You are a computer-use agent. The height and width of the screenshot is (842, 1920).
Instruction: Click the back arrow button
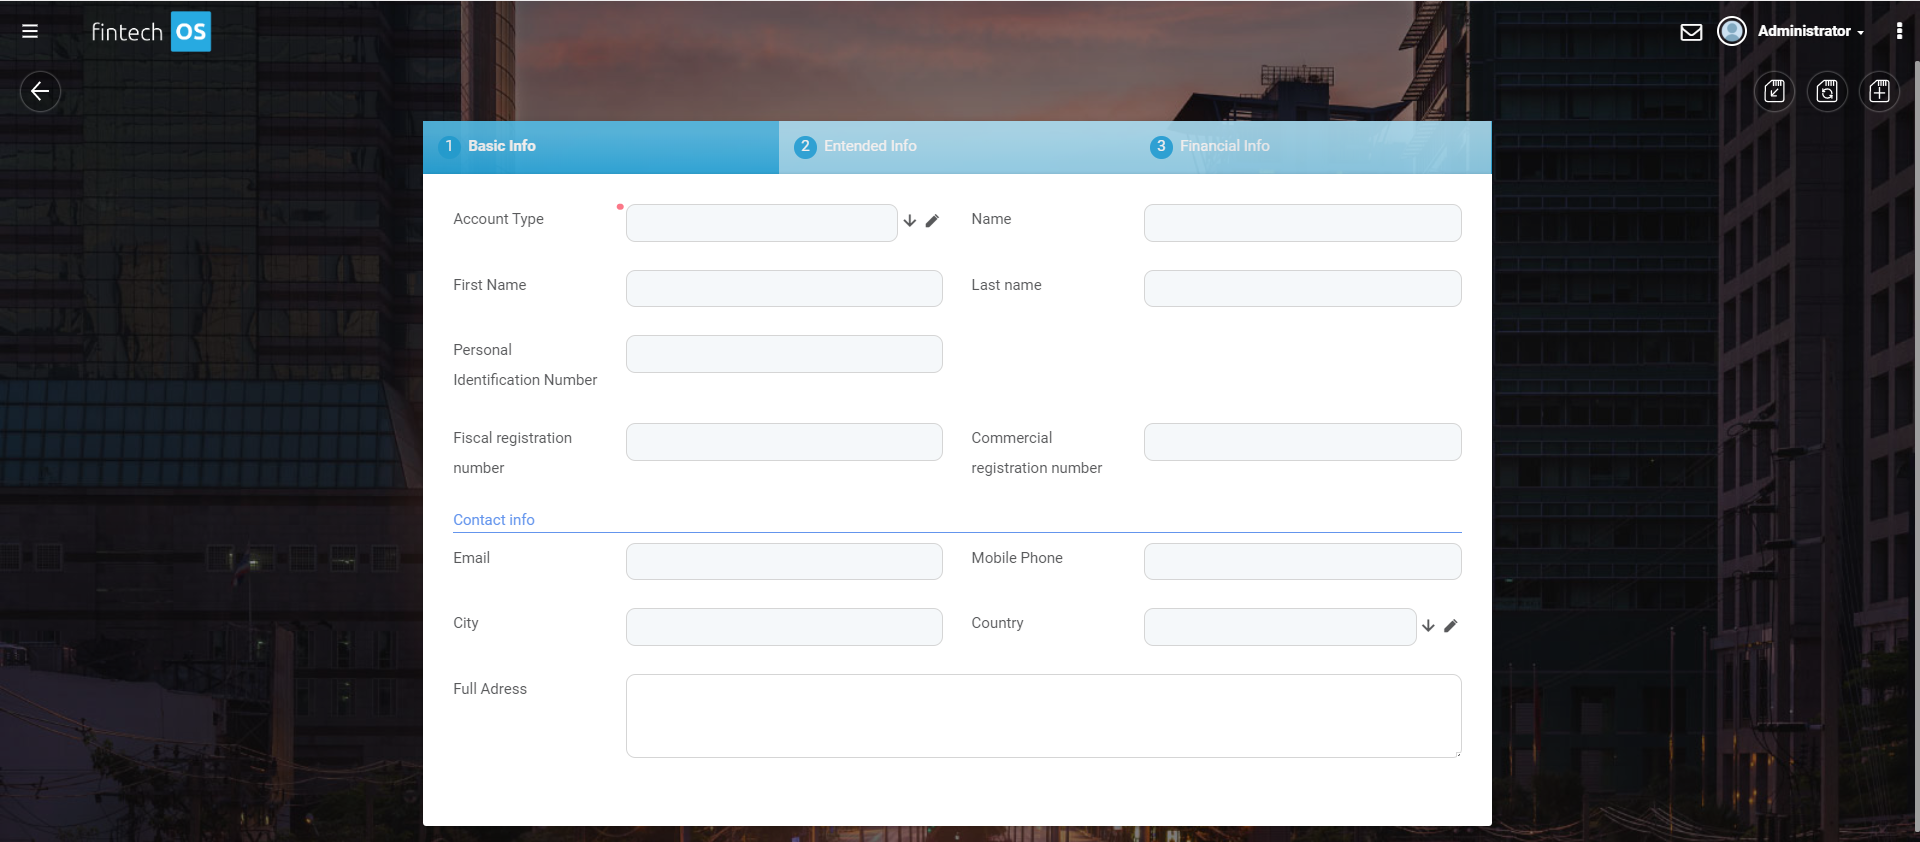coord(40,92)
